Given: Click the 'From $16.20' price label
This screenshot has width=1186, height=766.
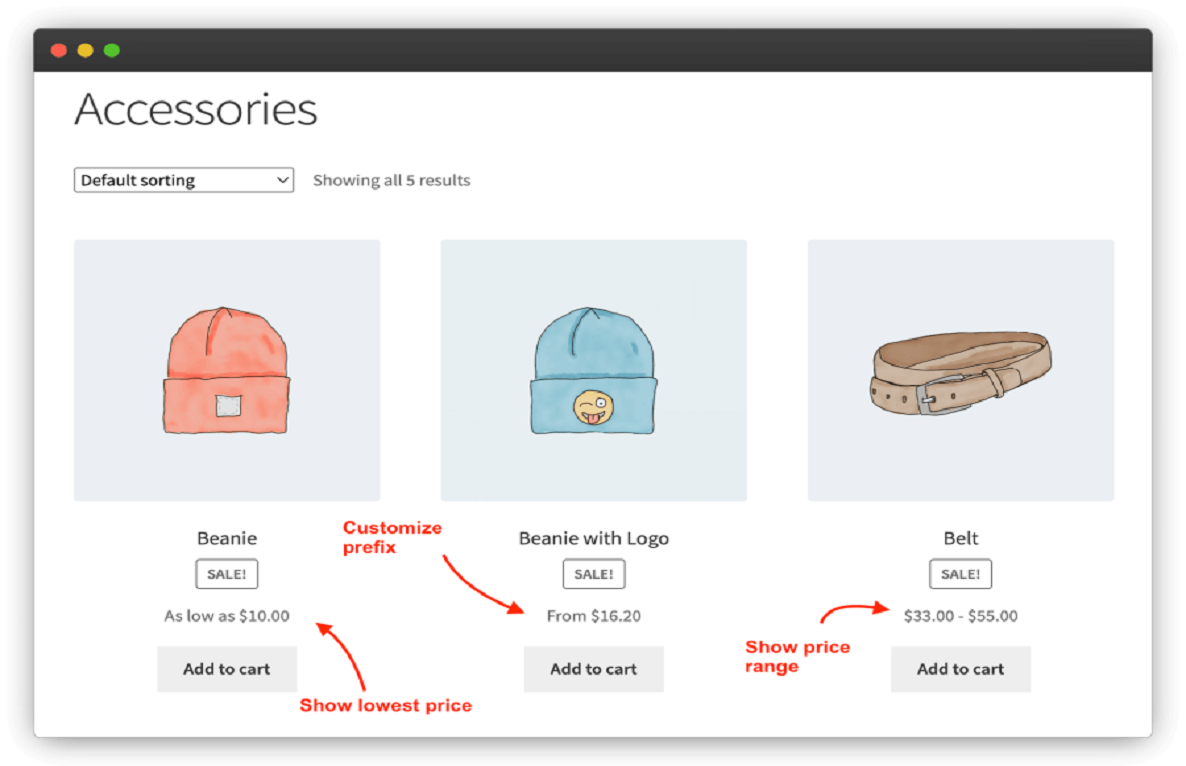Looking at the screenshot, I should tap(593, 616).
